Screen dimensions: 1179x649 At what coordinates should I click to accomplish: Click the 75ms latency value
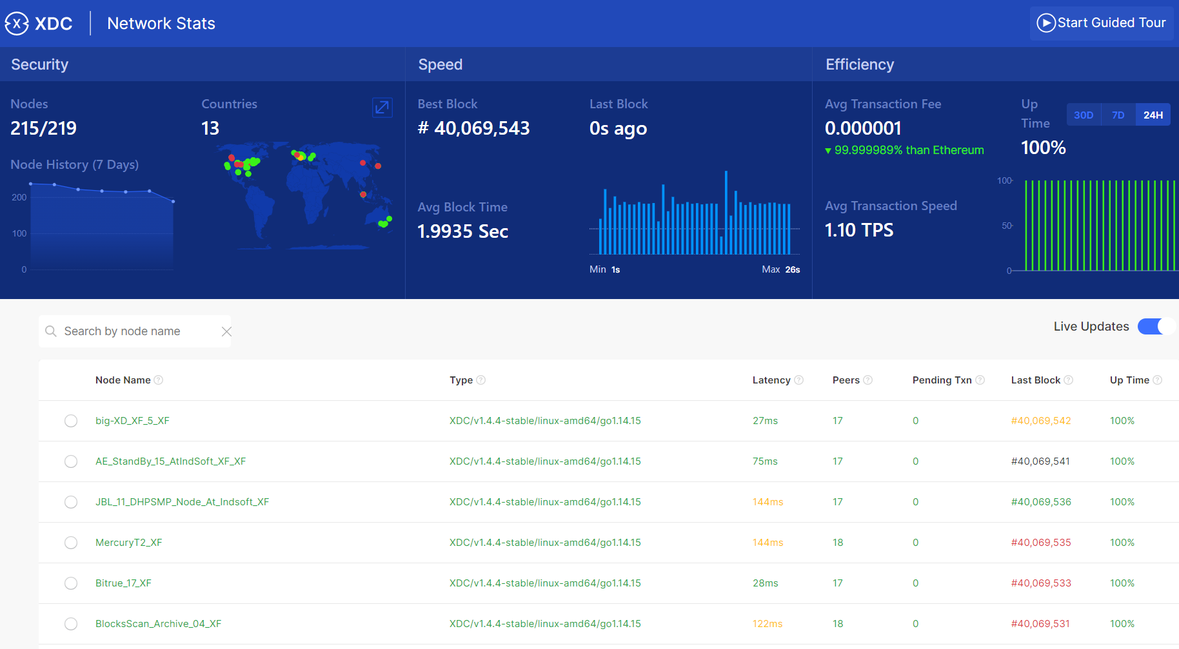(x=765, y=461)
